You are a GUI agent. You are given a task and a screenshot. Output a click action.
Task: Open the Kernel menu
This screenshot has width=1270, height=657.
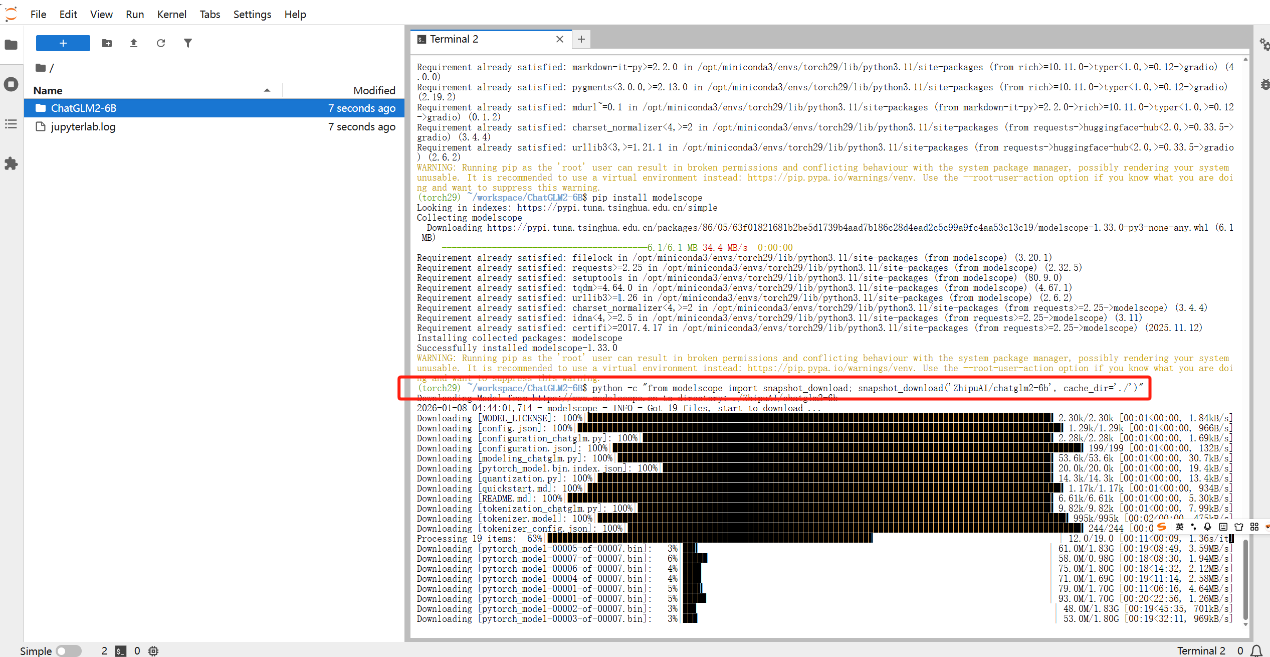point(172,15)
